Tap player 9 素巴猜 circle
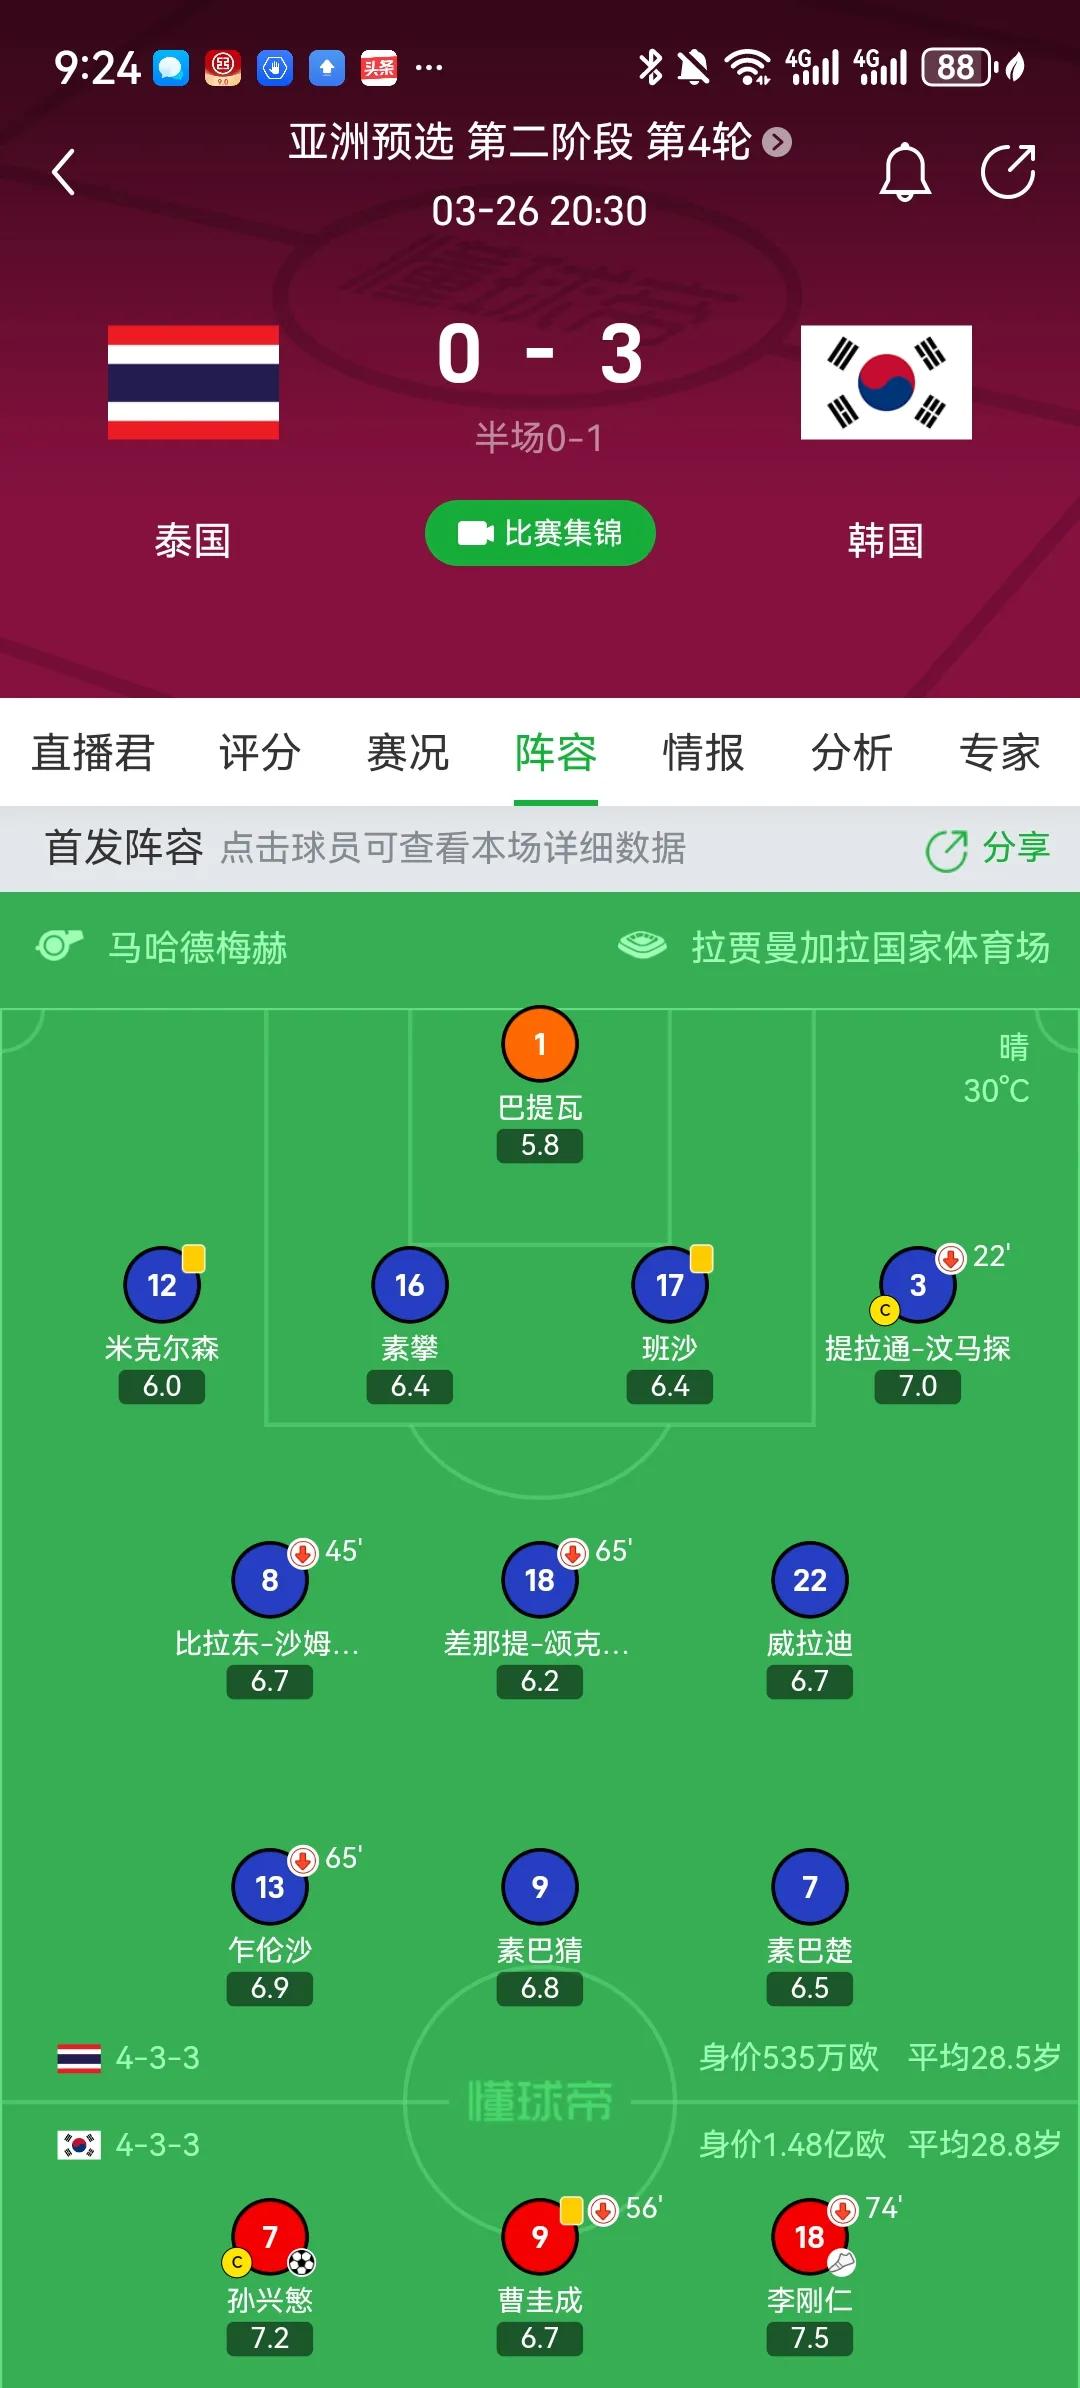 (x=540, y=1886)
